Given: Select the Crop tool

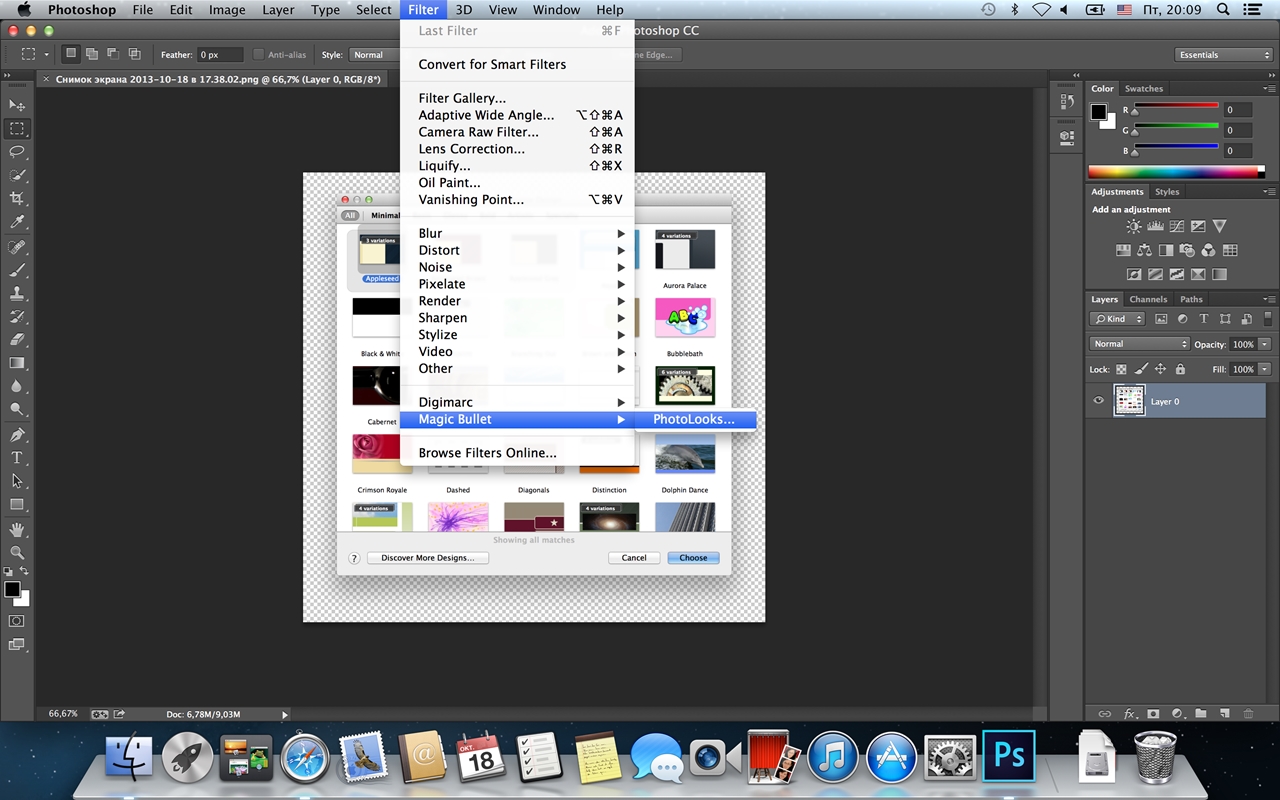Looking at the screenshot, I should tap(17, 199).
